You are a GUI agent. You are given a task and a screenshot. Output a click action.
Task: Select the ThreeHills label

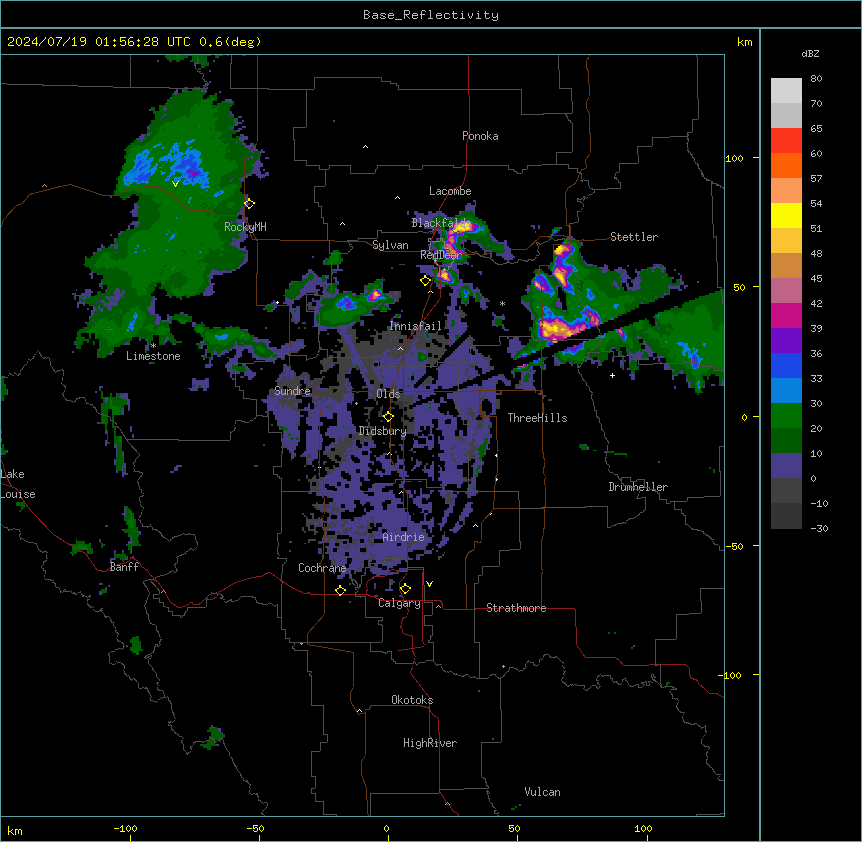click(x=537, y=418)
